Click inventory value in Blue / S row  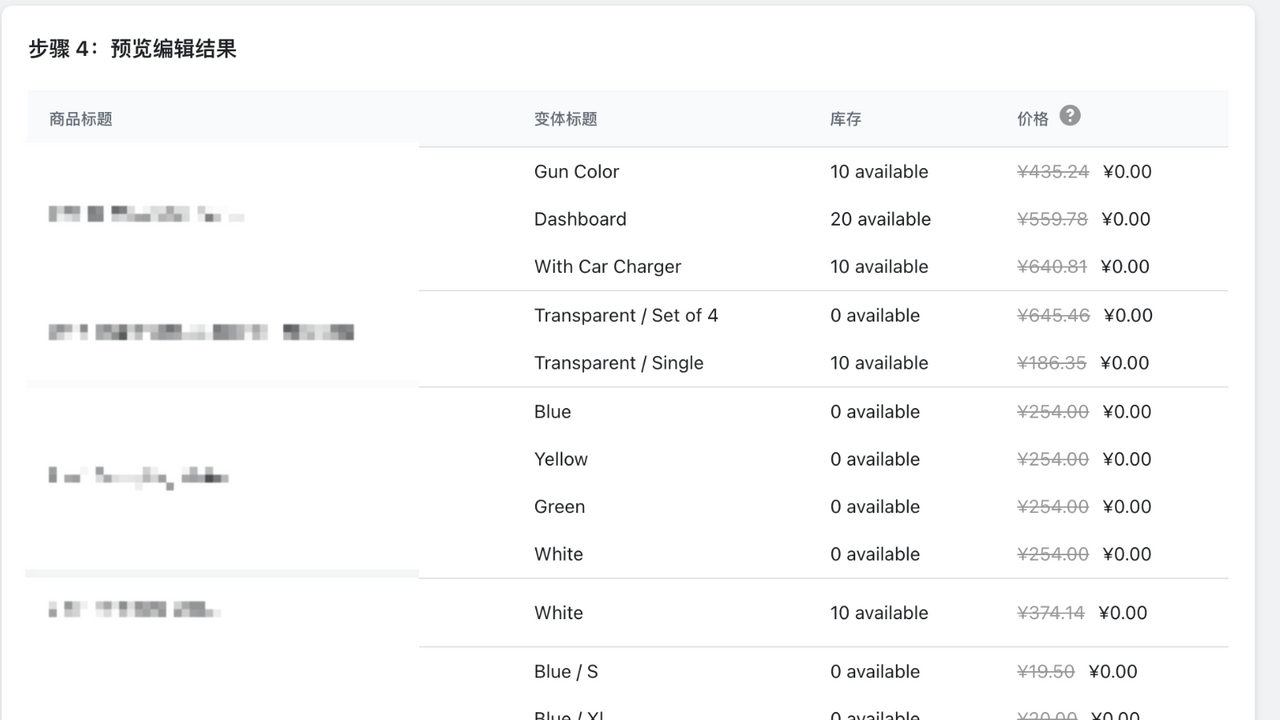point(875,672)
